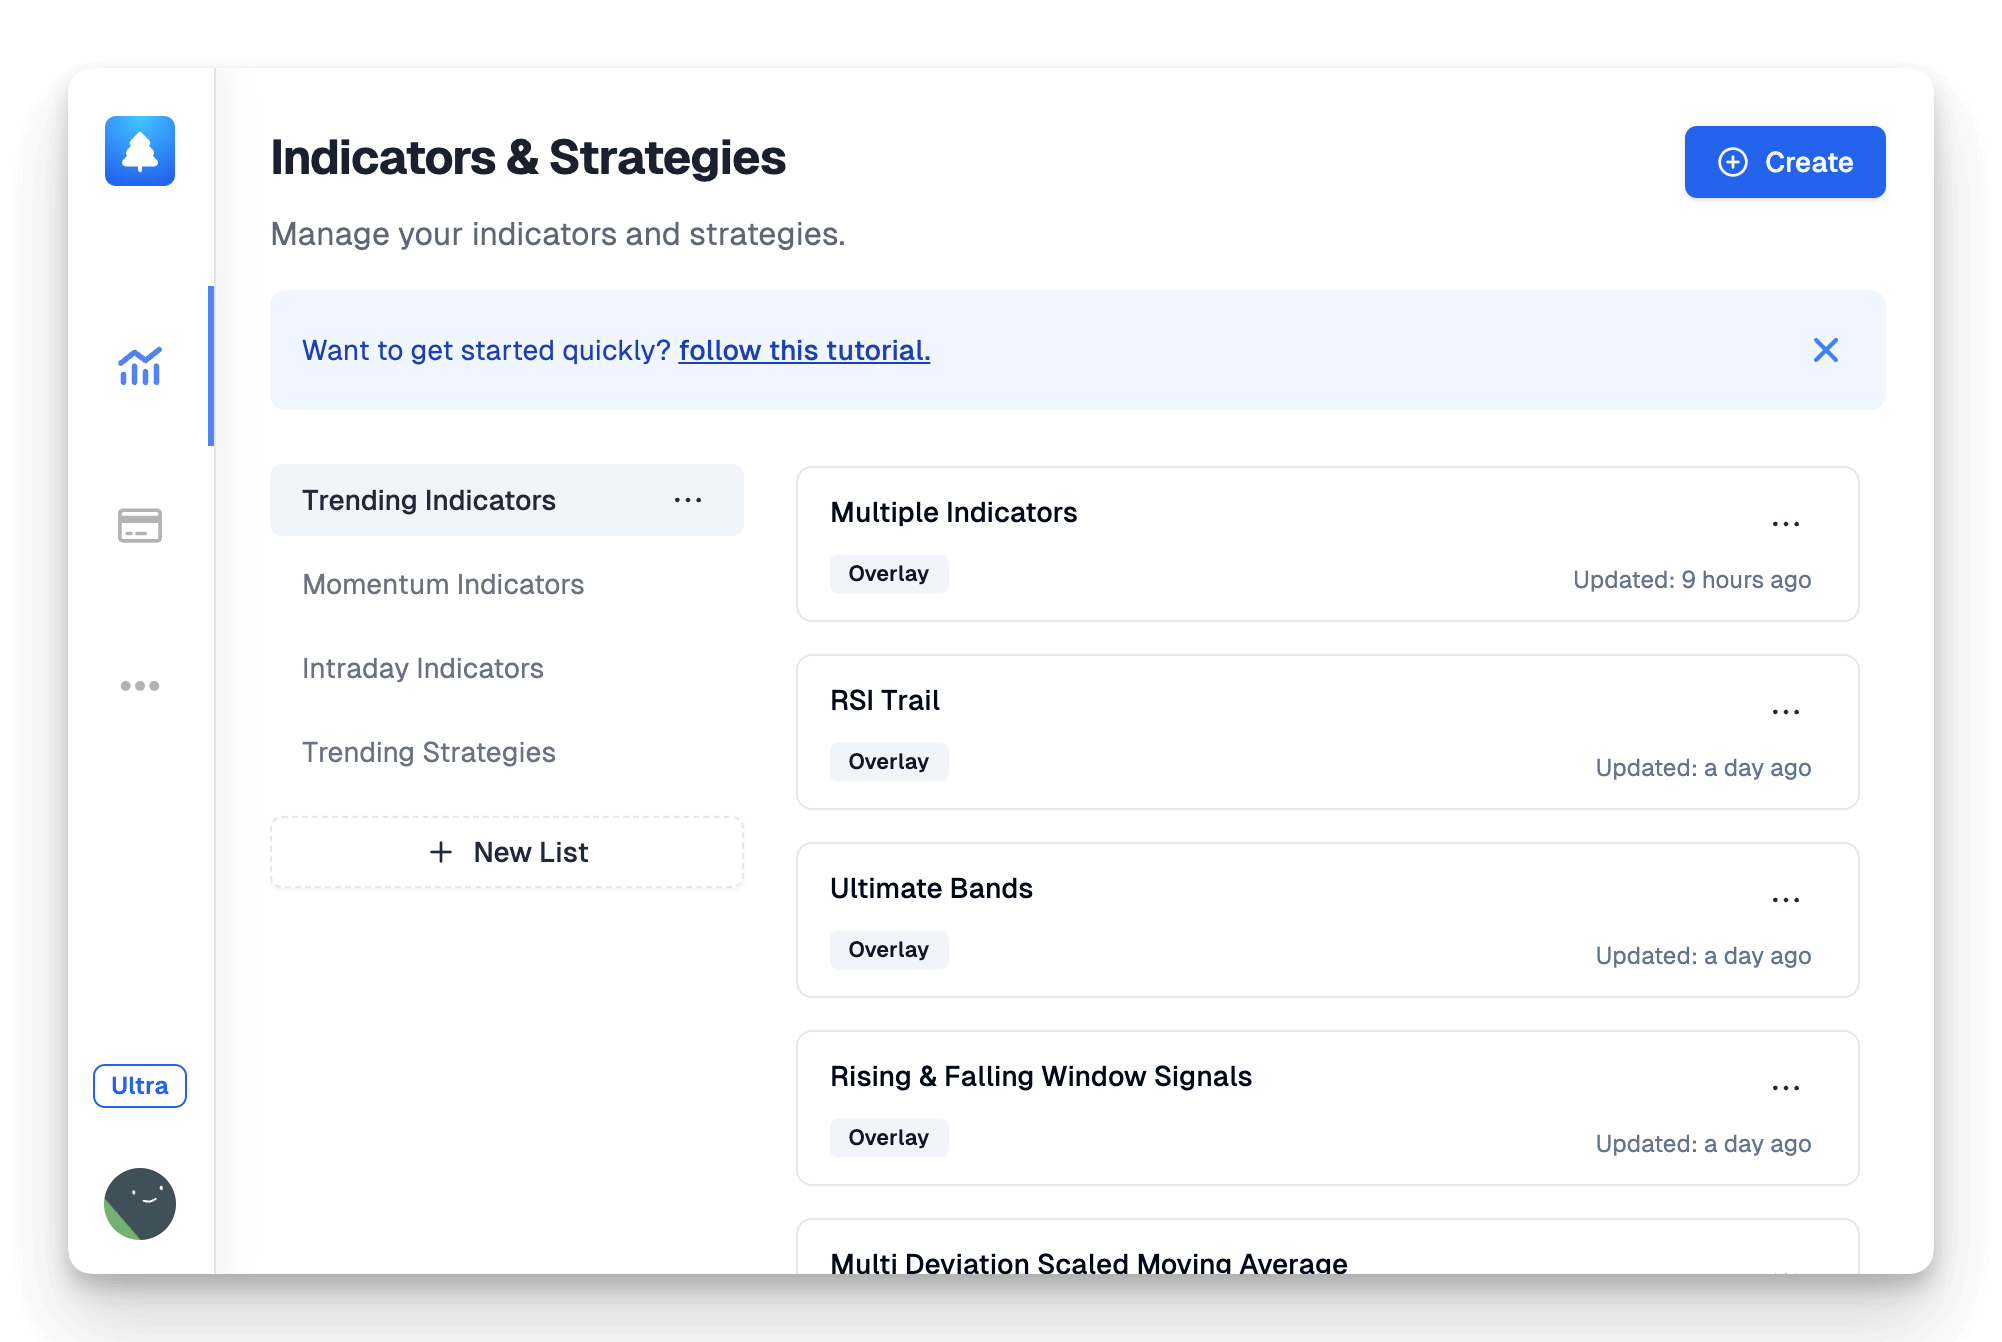Click the analytics/indicators sidebar icon
The width and height of the screenshot is (2002, 1342).
tap(139, 364)
